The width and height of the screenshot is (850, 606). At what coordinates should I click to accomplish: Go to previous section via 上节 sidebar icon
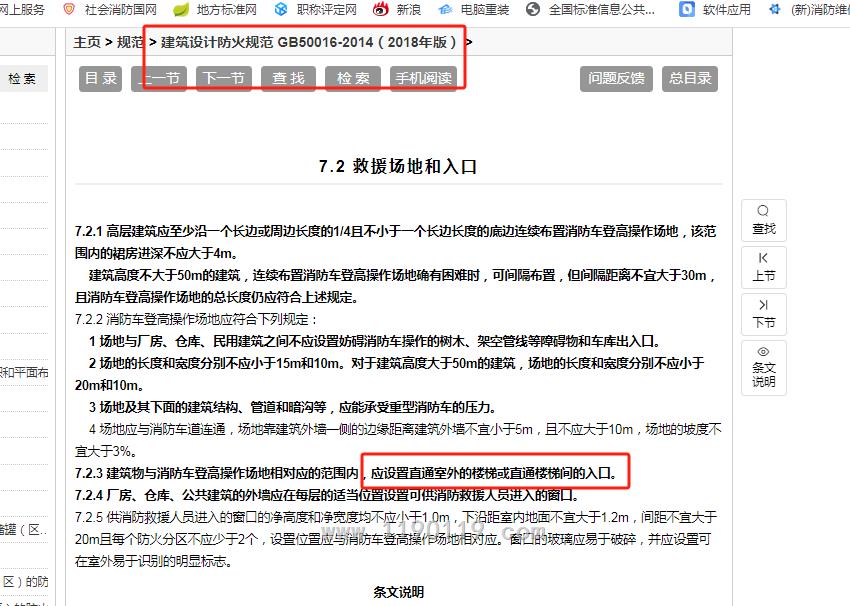763,258
